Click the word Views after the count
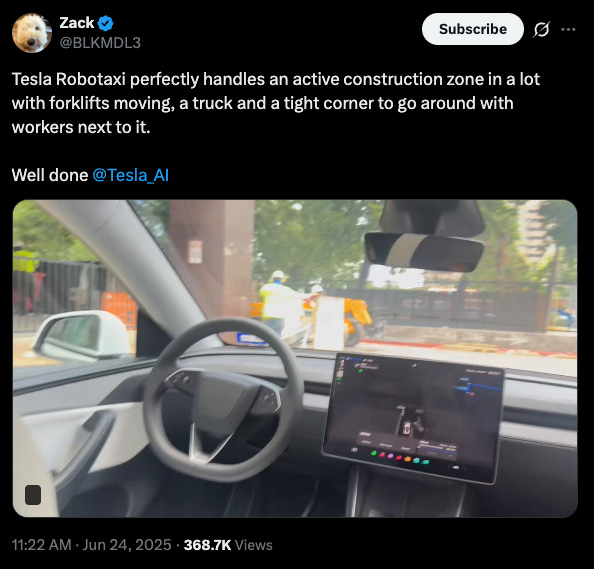 pyautogui.click(x=253, y=545)
